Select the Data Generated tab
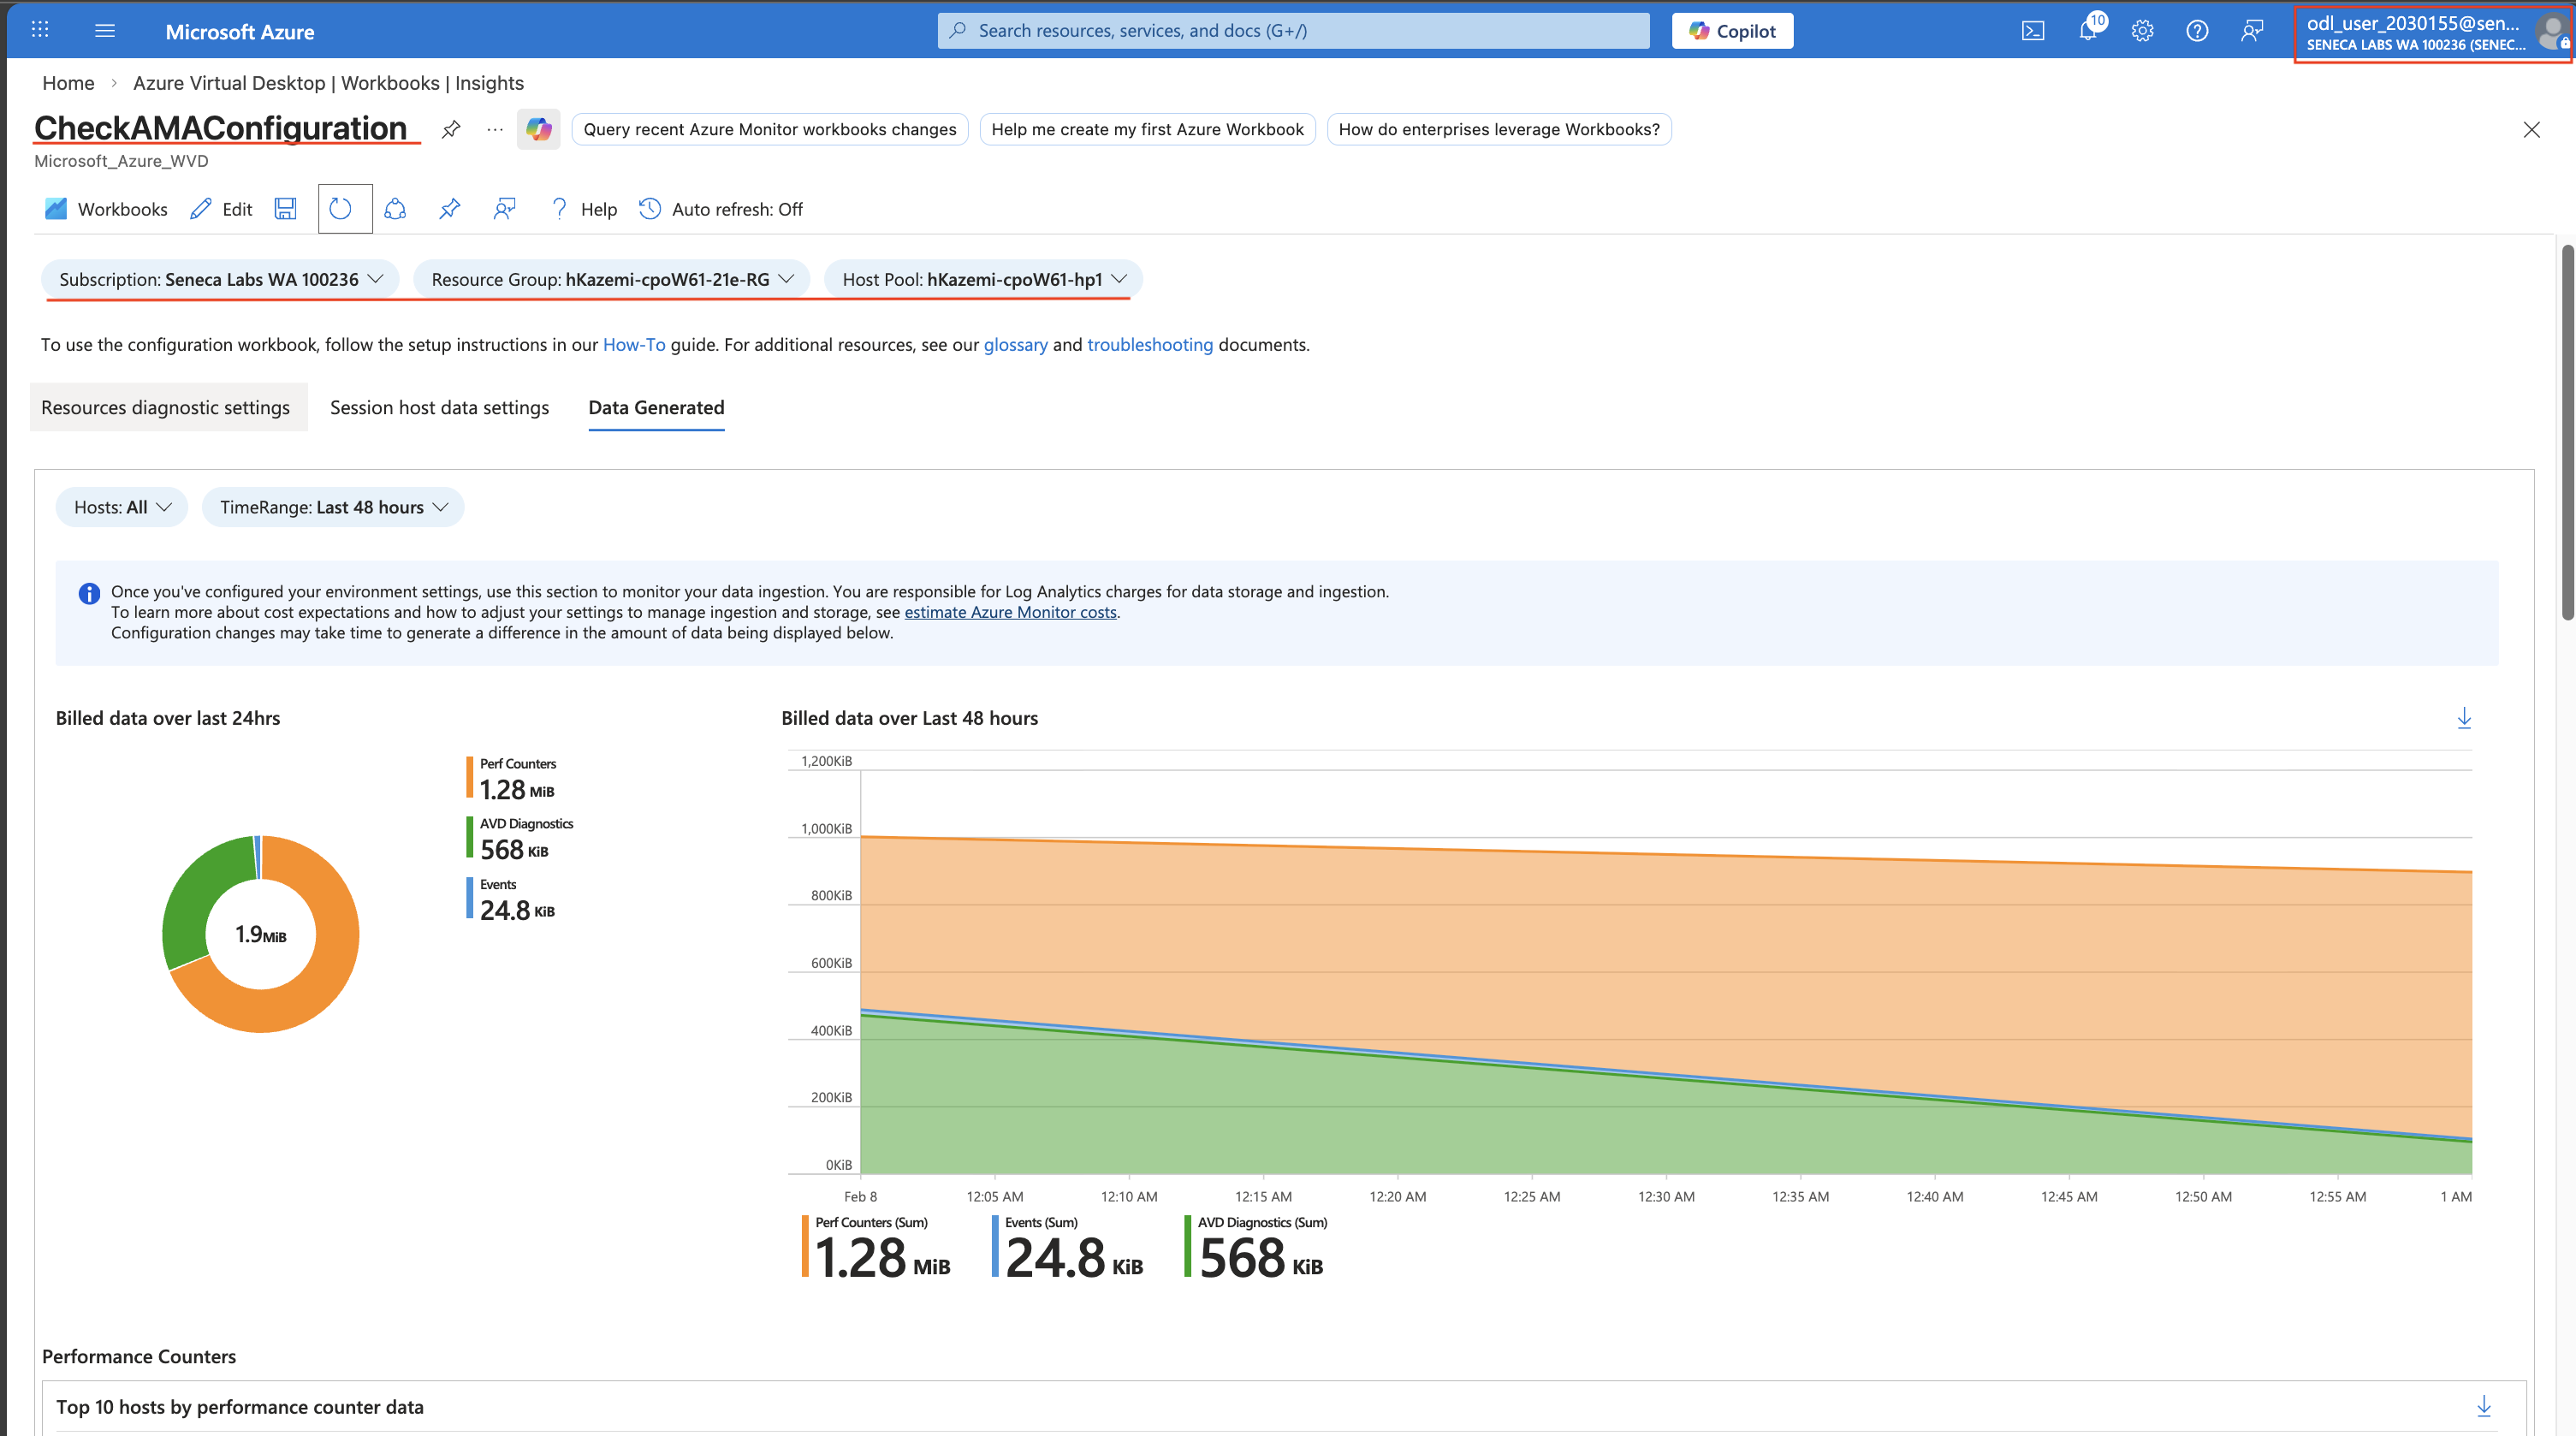2576x1436 pixels. pos(656,407)
